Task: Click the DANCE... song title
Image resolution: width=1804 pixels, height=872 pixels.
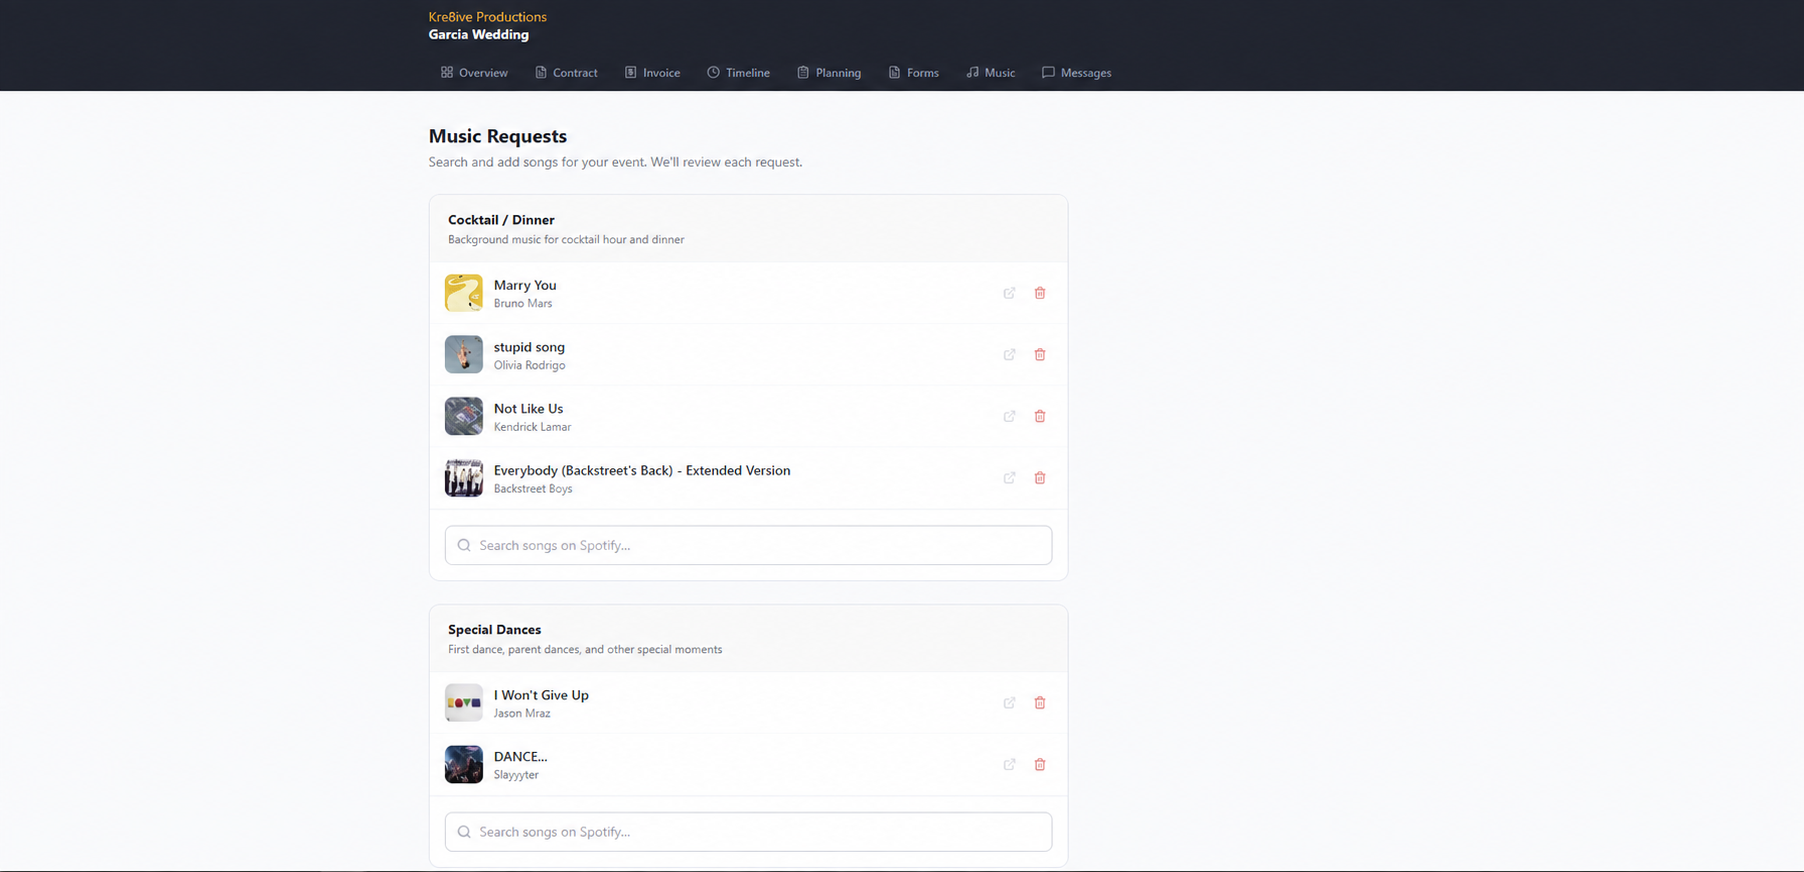Action: [520, 757]
